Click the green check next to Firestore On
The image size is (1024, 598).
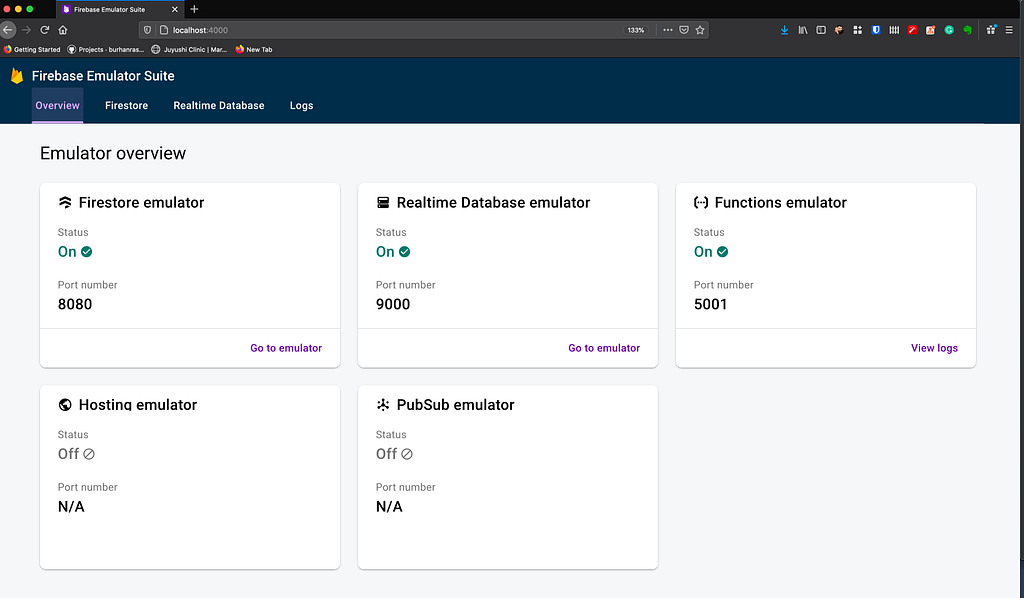[86, 252]
